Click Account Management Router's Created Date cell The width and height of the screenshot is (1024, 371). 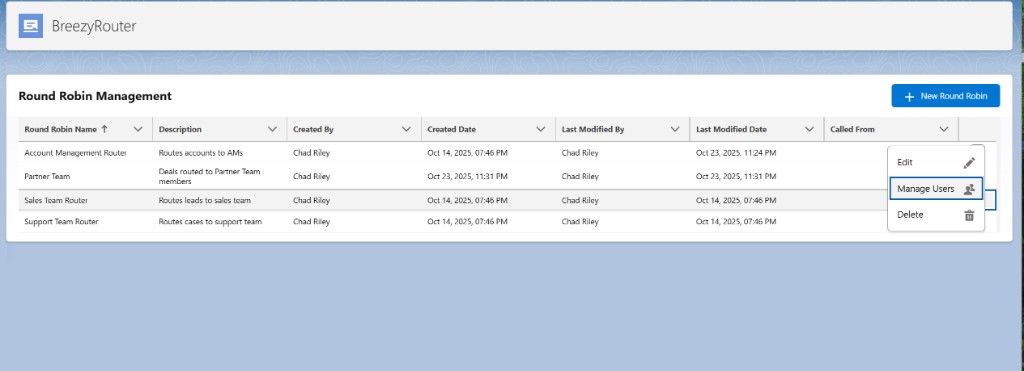pyautogui.click(x=468, y=153)
